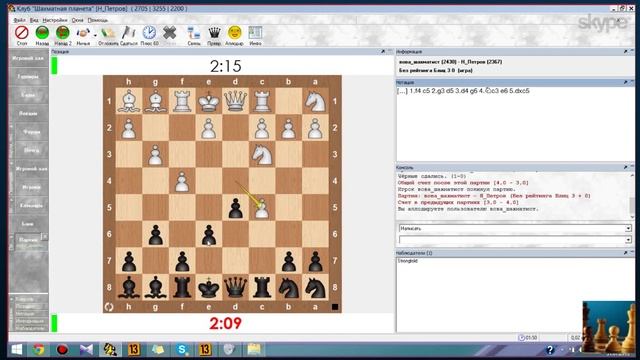Screen dimensions: 640x360
Task: Select the white pawn on c5
Action: (x=262, y=207)
